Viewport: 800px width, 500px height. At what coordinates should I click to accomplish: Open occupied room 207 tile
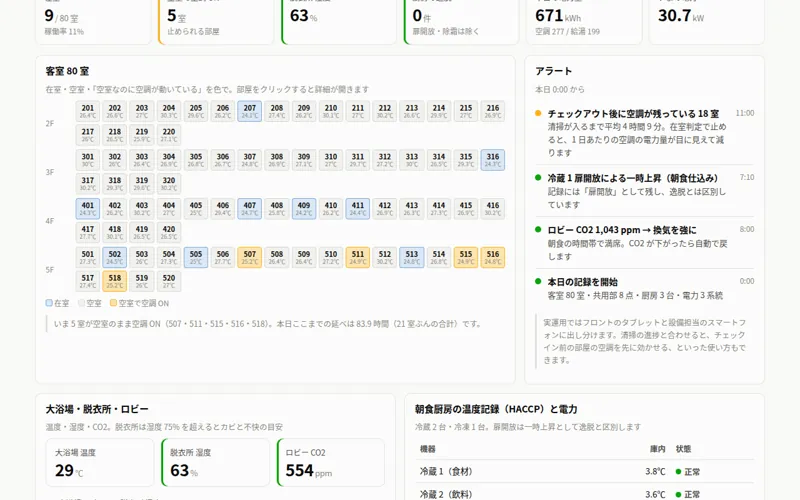coord(249,111)
